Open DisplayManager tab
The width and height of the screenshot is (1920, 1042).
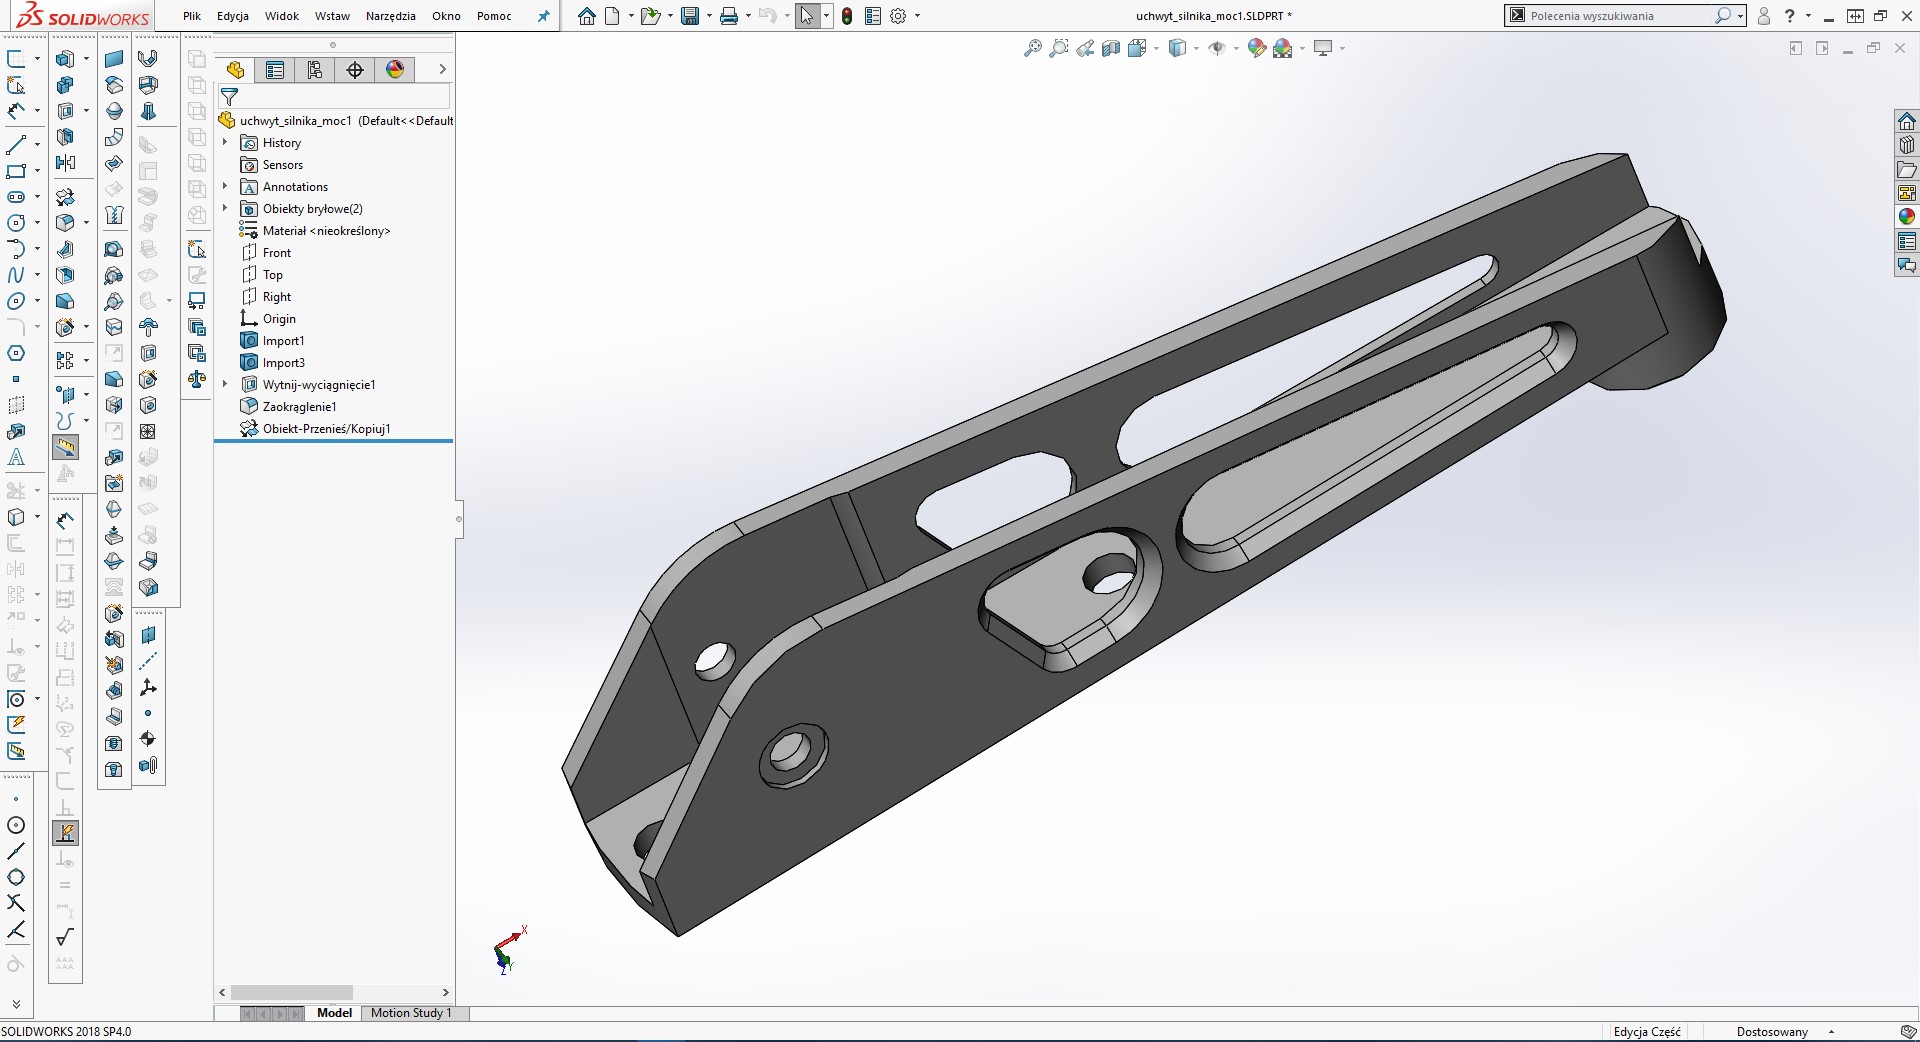tap(395, 69)
